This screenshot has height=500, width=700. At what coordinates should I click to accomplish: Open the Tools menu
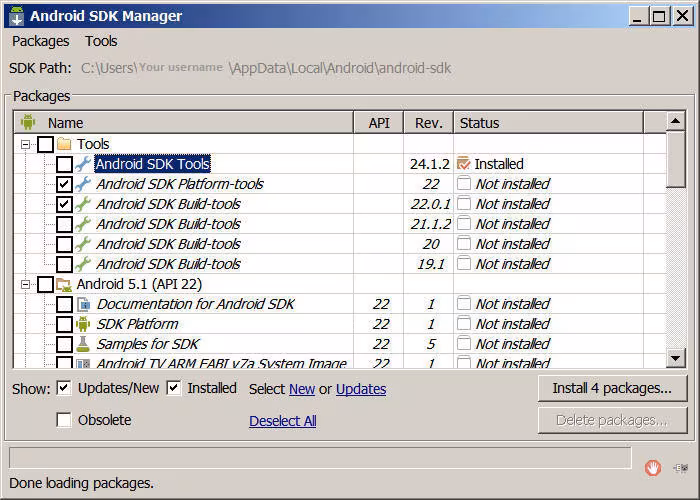click(101, 41)
